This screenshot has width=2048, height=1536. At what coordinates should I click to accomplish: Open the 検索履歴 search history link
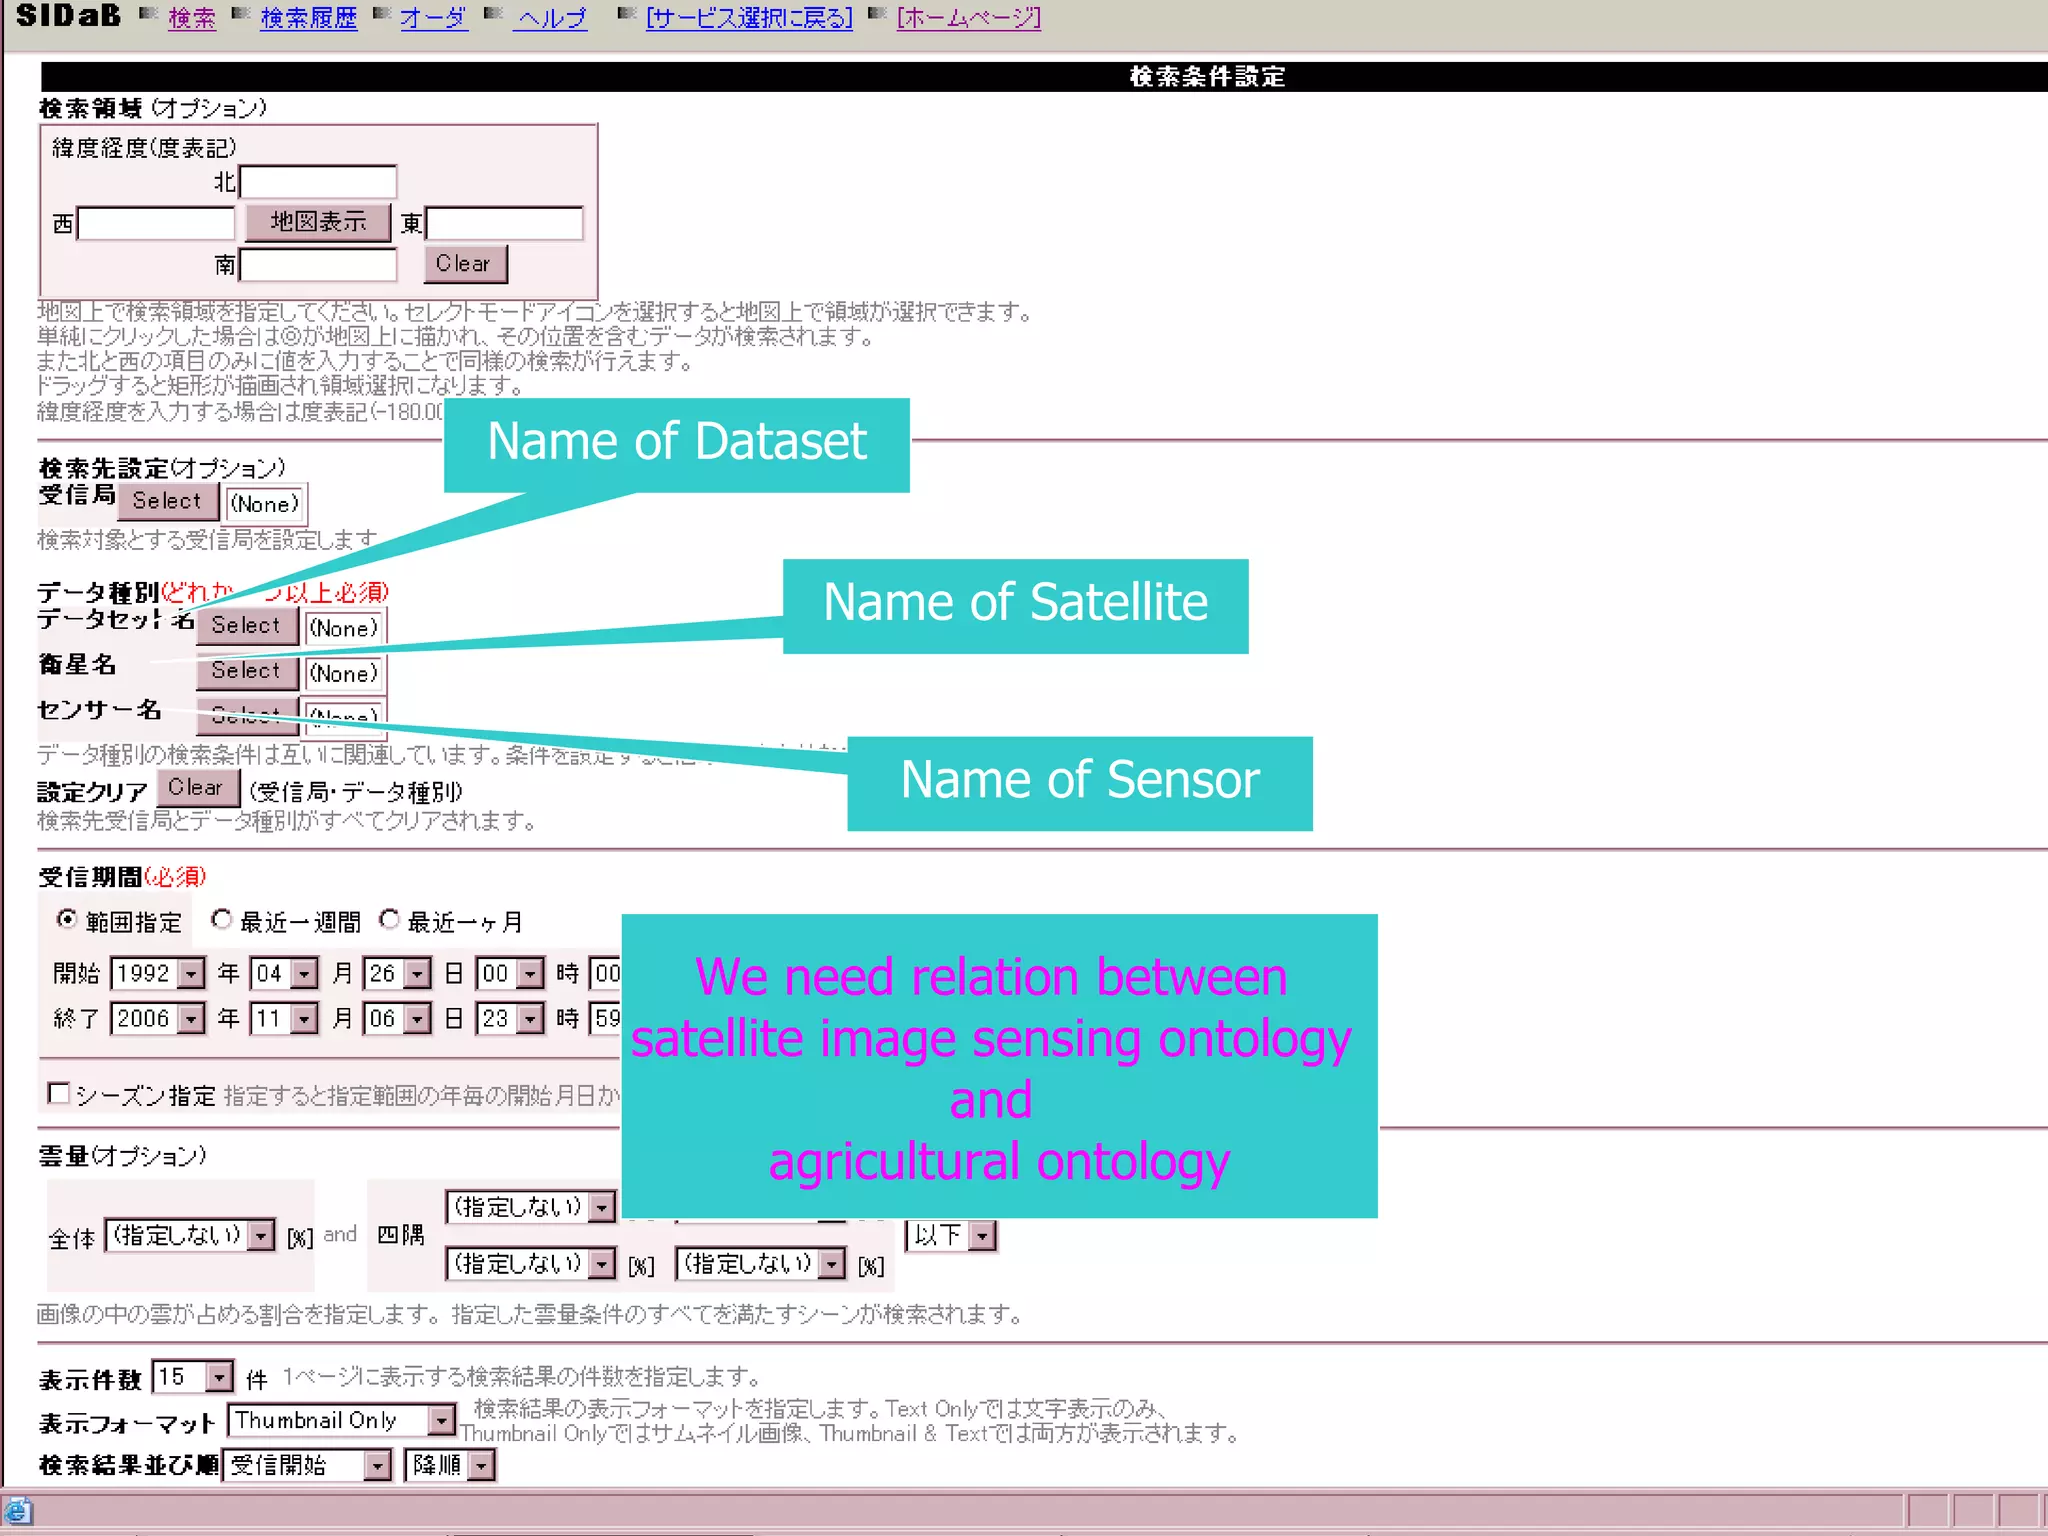[309, 18]
